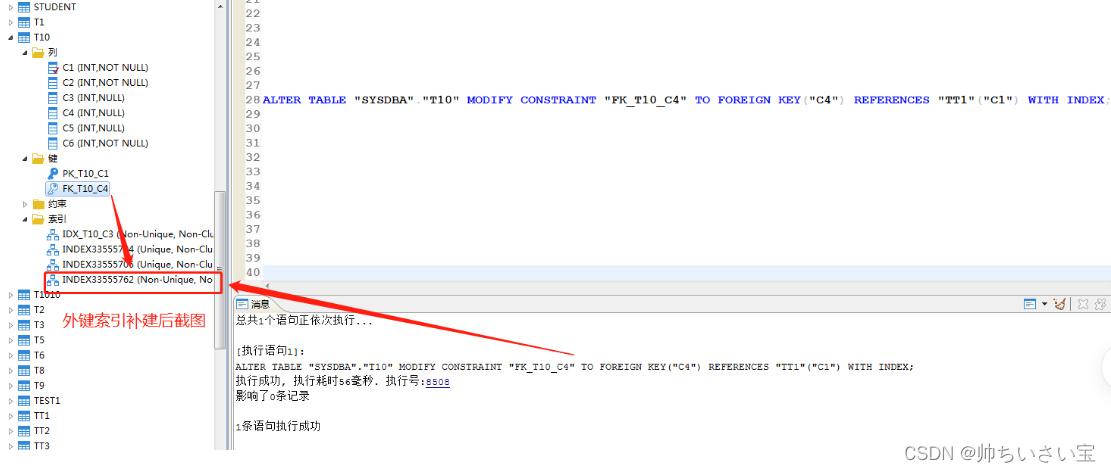The width and height of the screenshot is (1111, 472).
Task: Click the grayed remove all messages icon
Action: click(1100, 304)
